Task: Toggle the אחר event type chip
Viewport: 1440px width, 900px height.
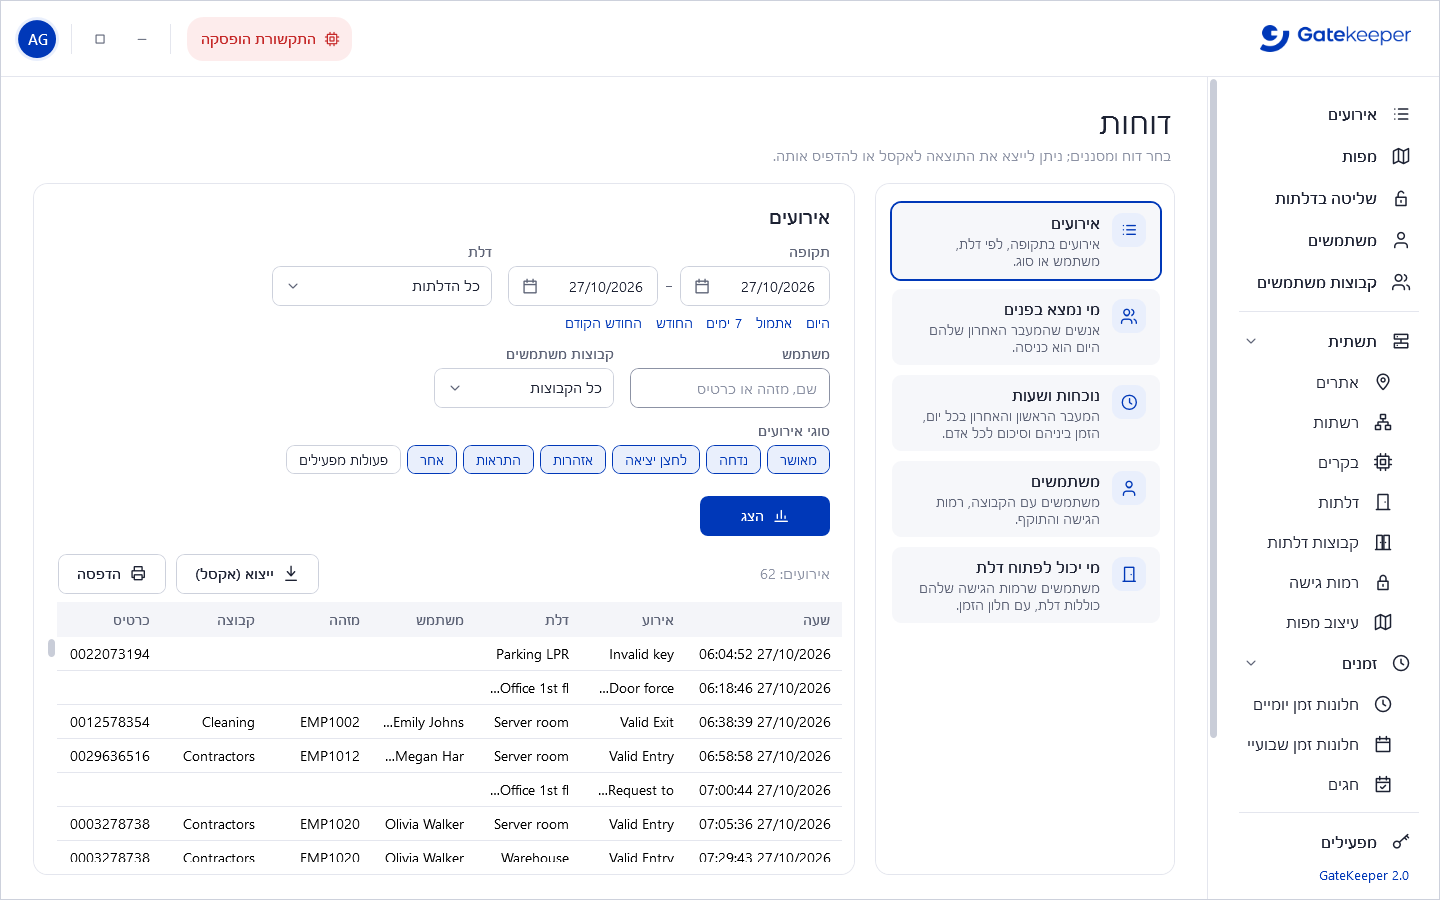Action: [432, 460]
